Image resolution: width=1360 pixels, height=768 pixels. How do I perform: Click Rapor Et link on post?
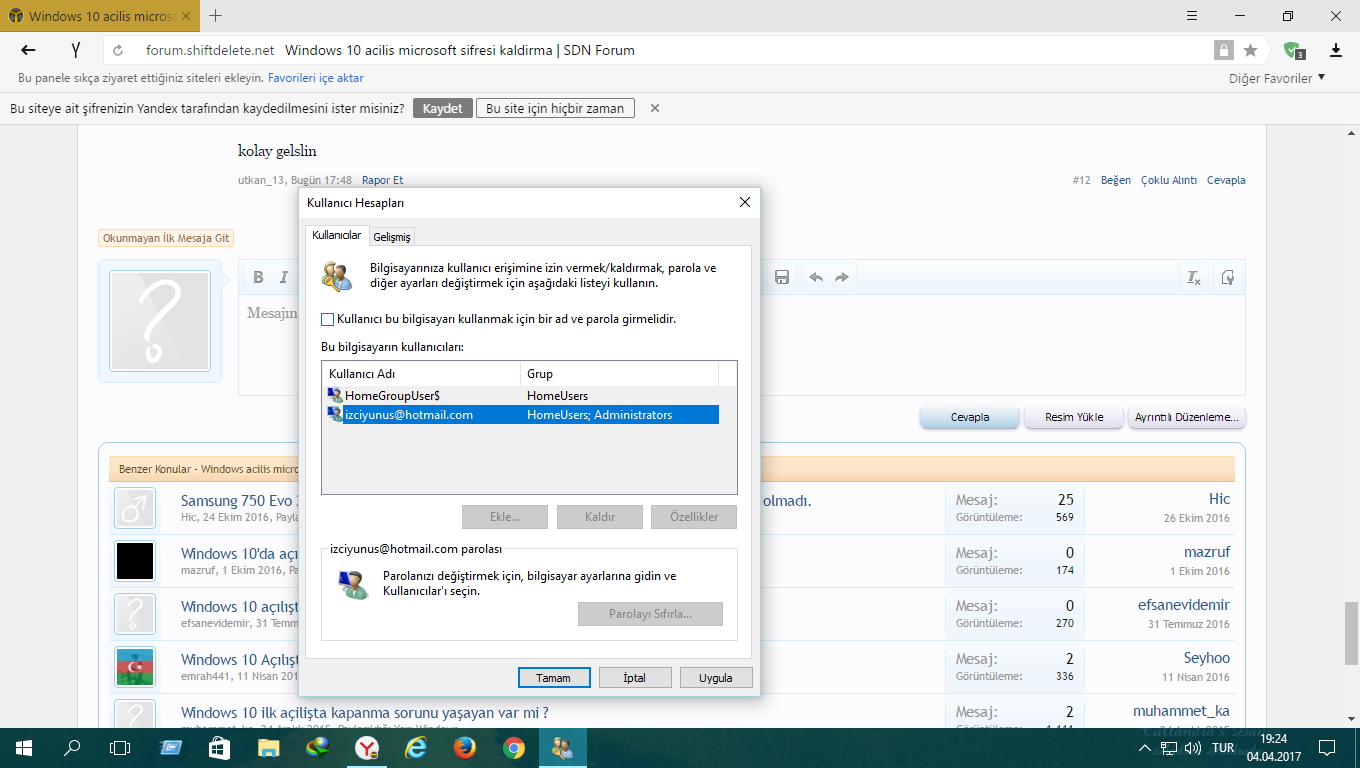[382, 181]
